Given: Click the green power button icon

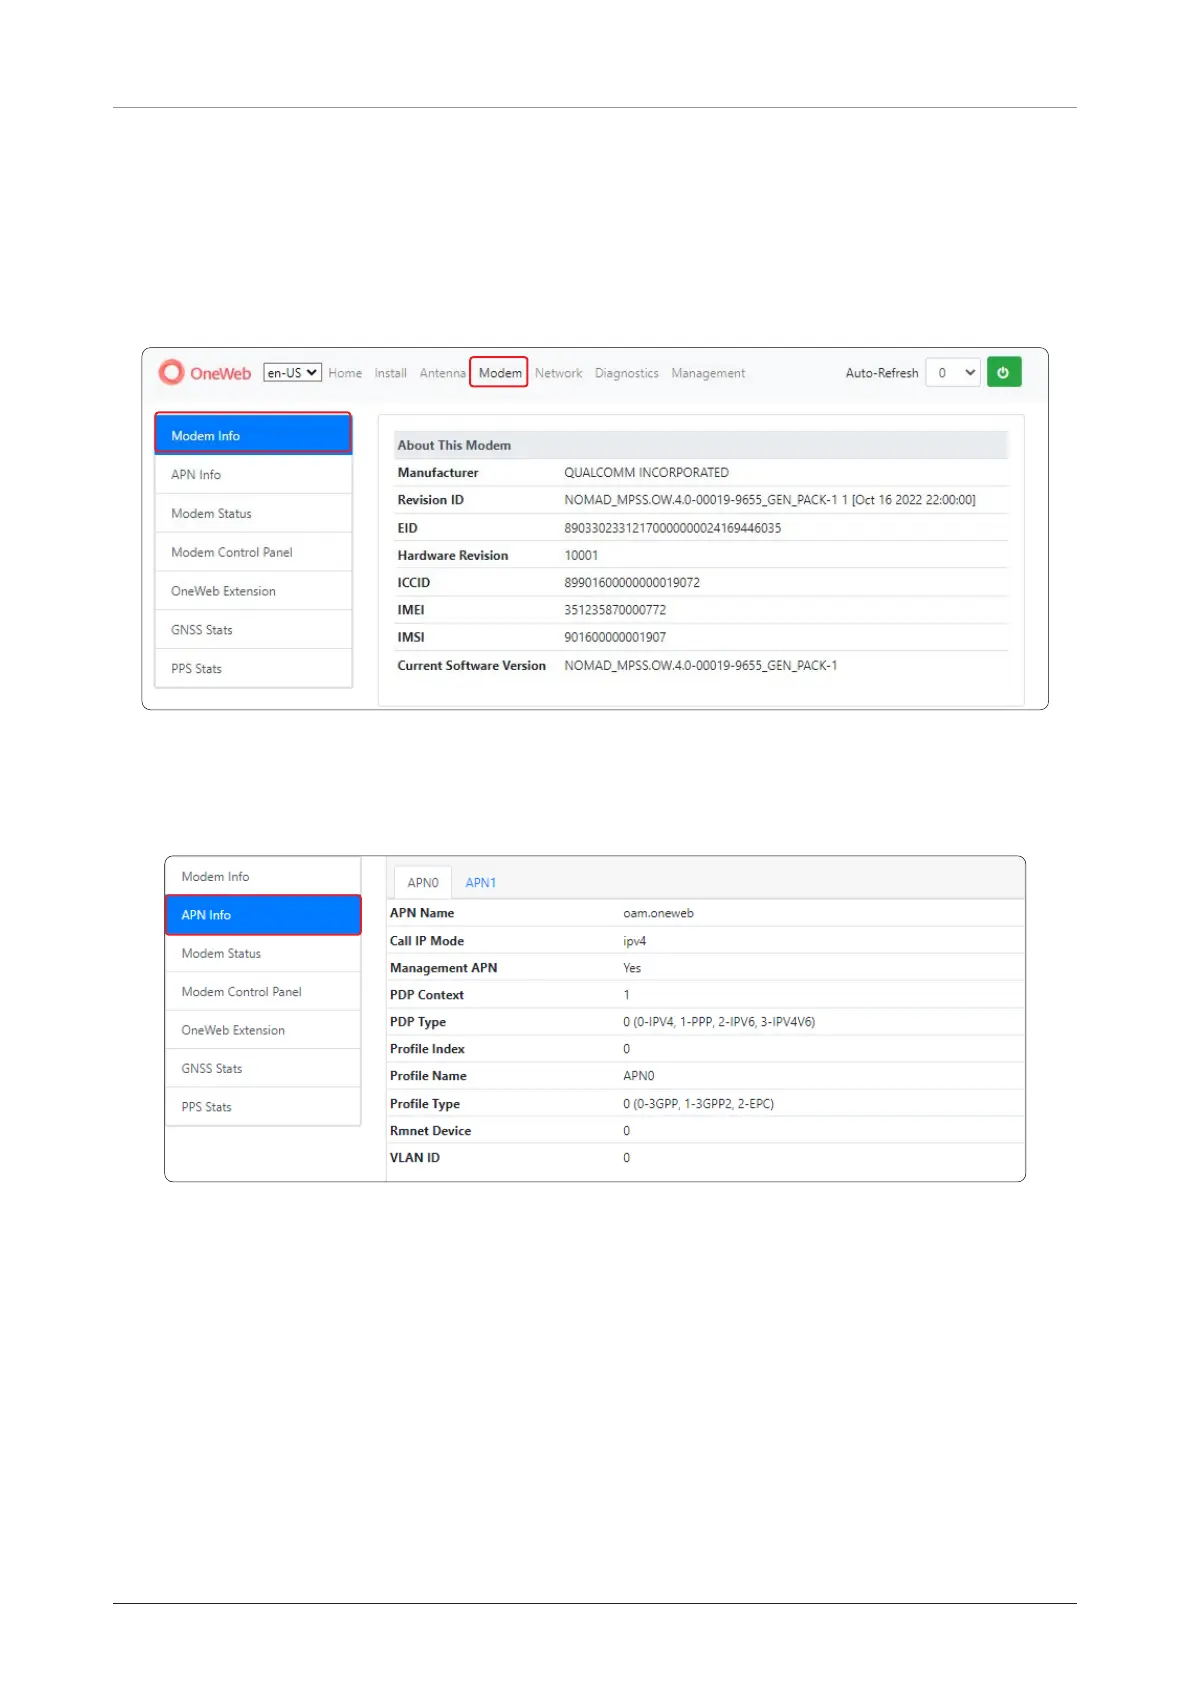Looking at the screenshot, I should click(1003, 372).
